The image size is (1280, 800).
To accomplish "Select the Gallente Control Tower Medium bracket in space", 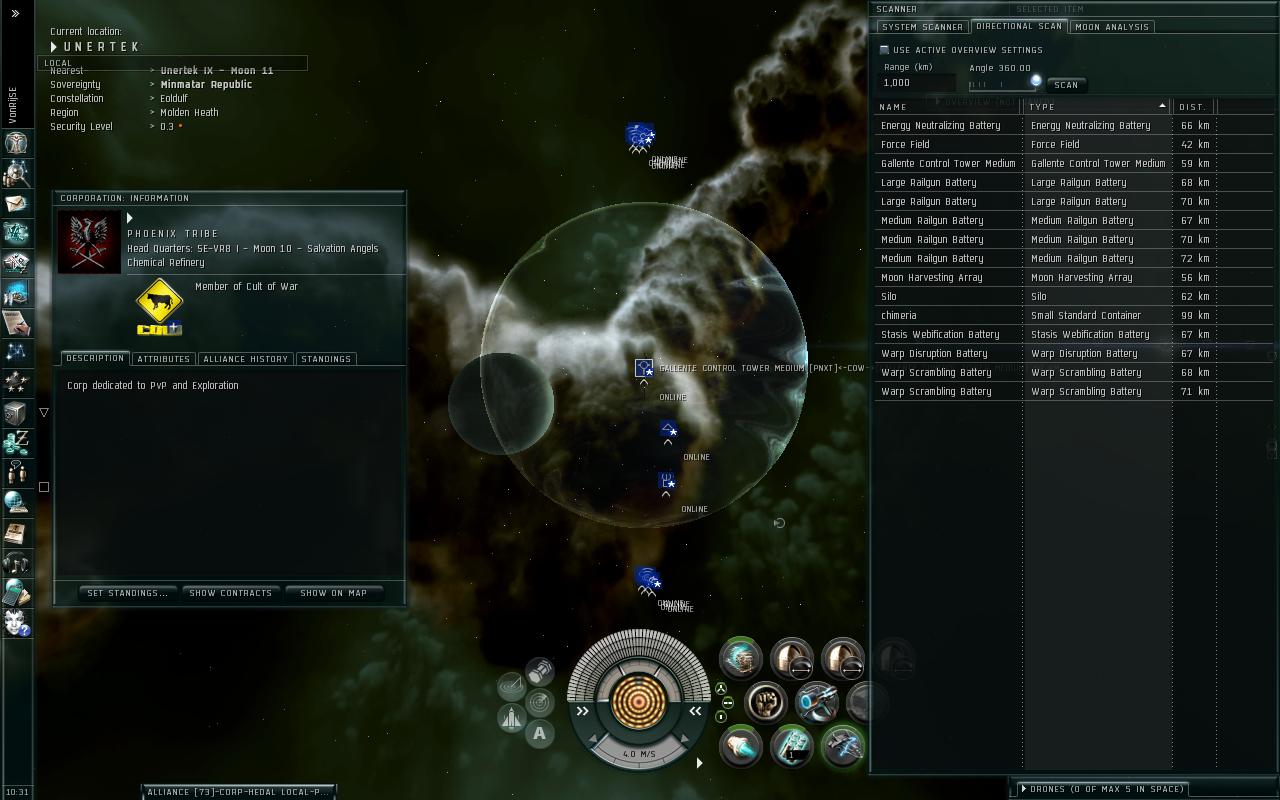I will click(644, 369).
